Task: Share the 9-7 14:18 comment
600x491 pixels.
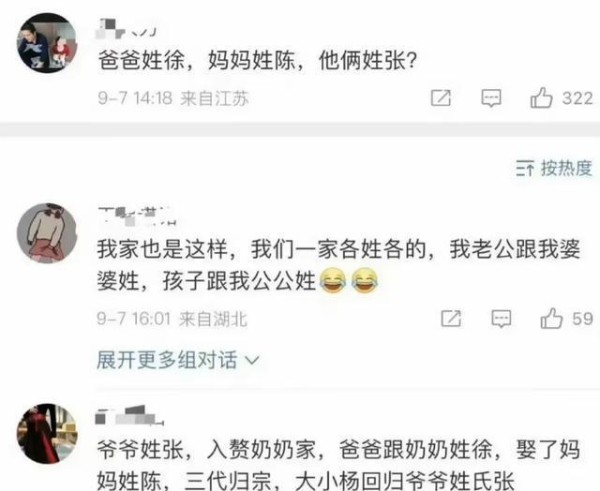Action: (441, 98)
